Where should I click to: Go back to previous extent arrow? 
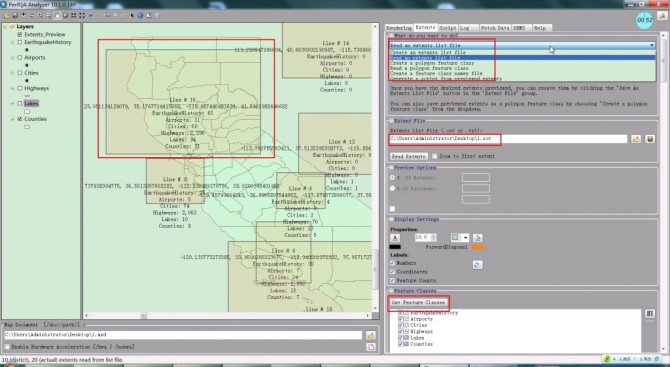coord(91,15)
